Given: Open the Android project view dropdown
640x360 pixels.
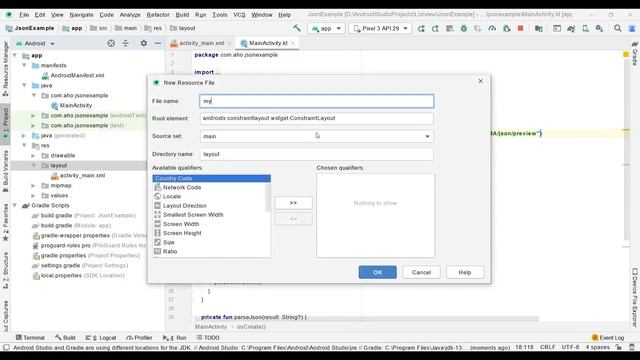Looking at the screenshot, I should [x=35, y=43].
